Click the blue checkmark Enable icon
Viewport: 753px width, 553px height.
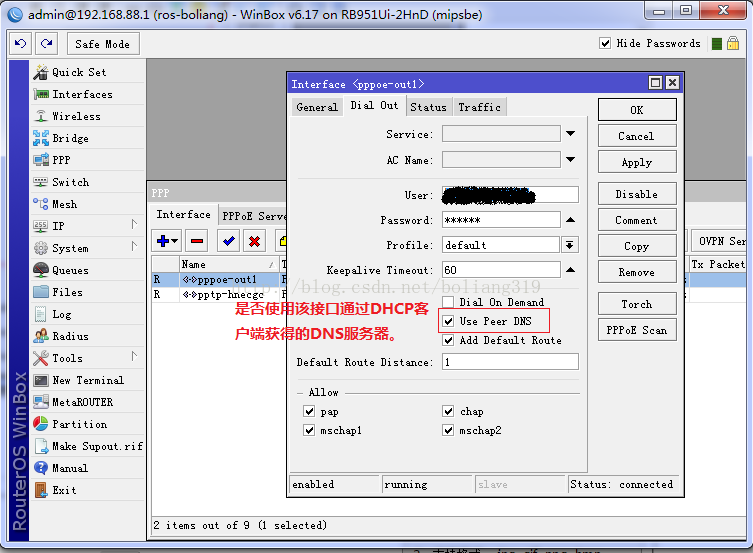[x=229, y=240]
